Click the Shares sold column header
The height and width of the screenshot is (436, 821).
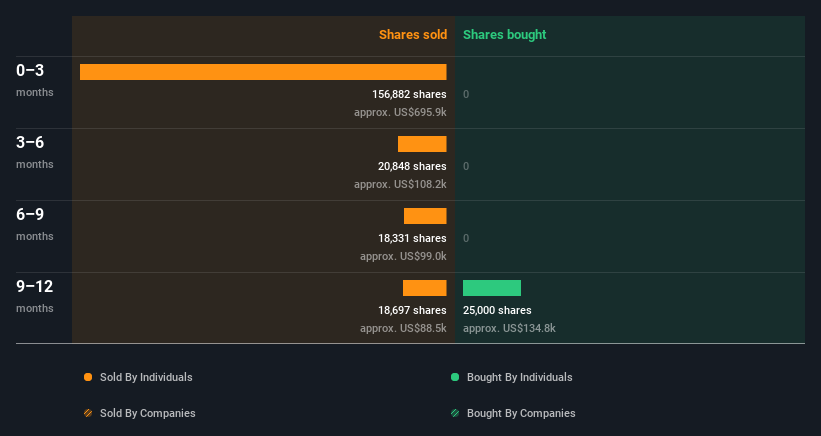(413, 35)
